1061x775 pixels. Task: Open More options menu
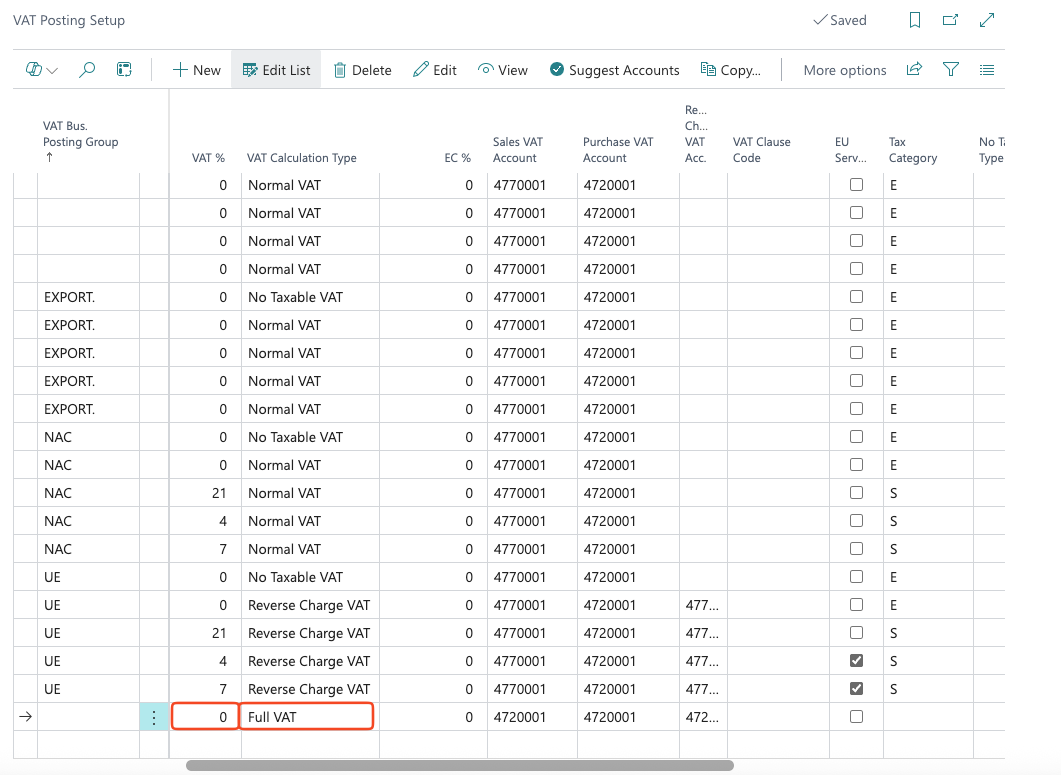pos(844,70)
